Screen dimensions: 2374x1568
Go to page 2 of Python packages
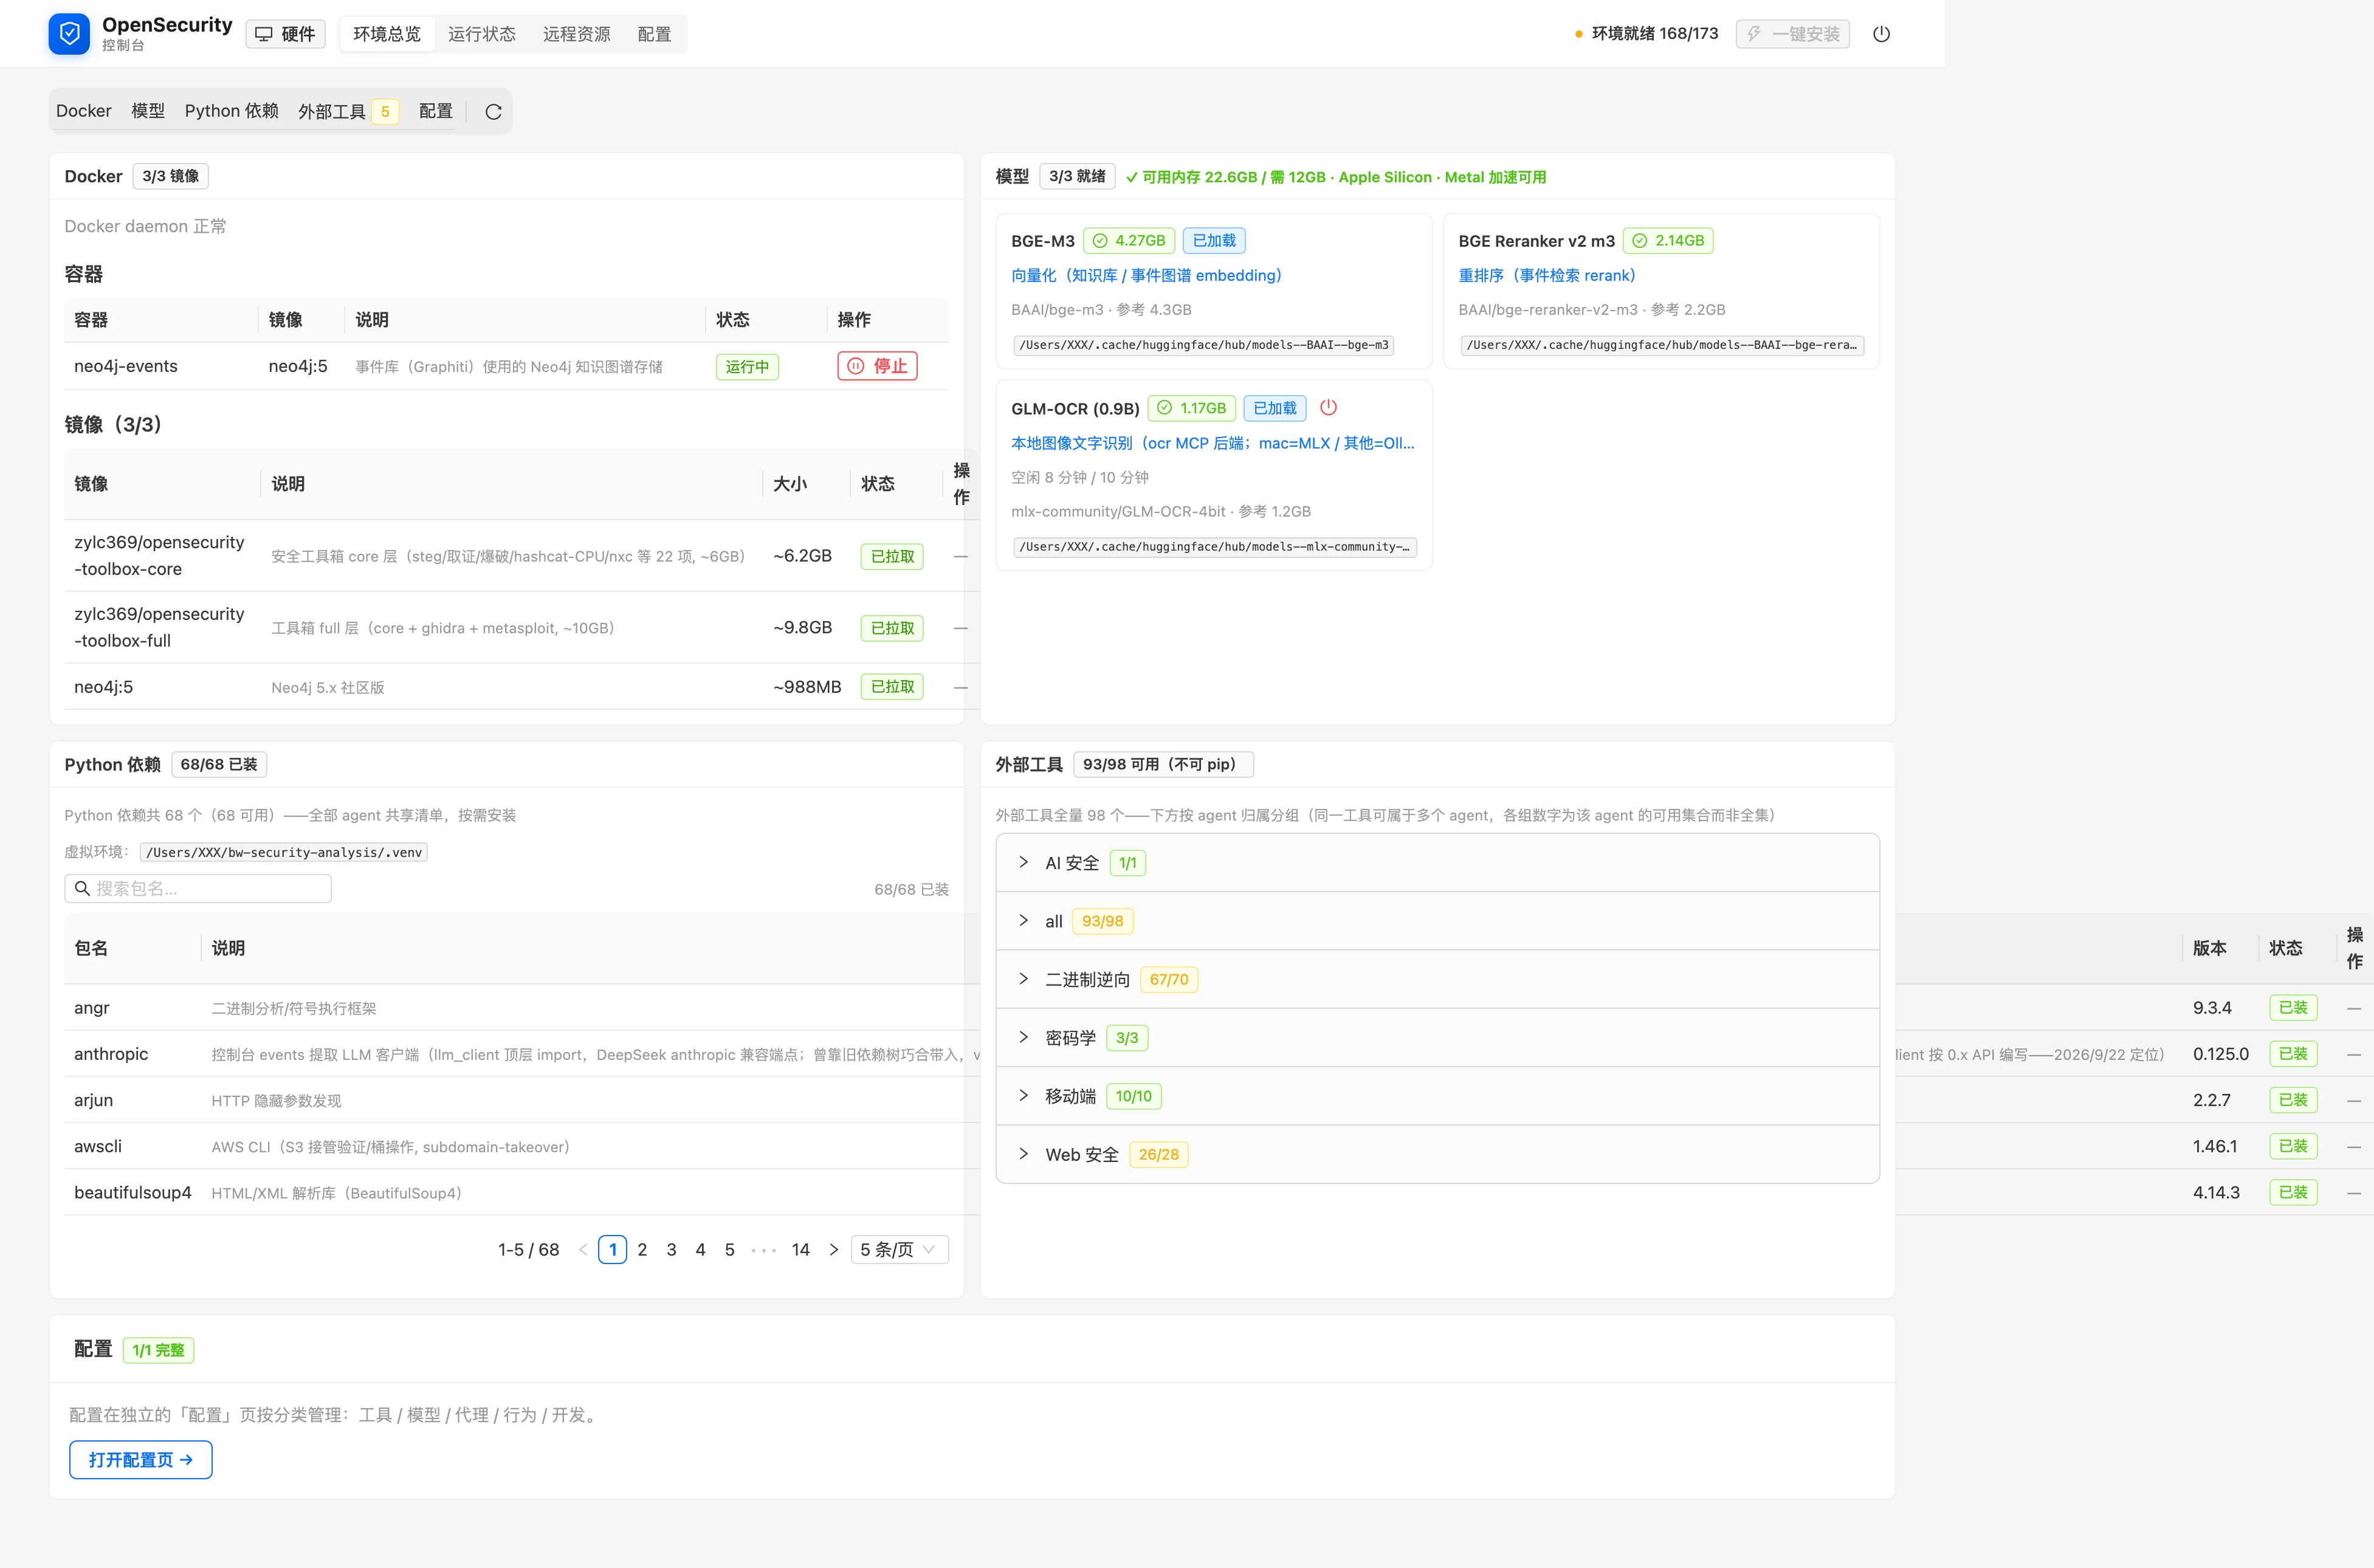coord(642,1250)
